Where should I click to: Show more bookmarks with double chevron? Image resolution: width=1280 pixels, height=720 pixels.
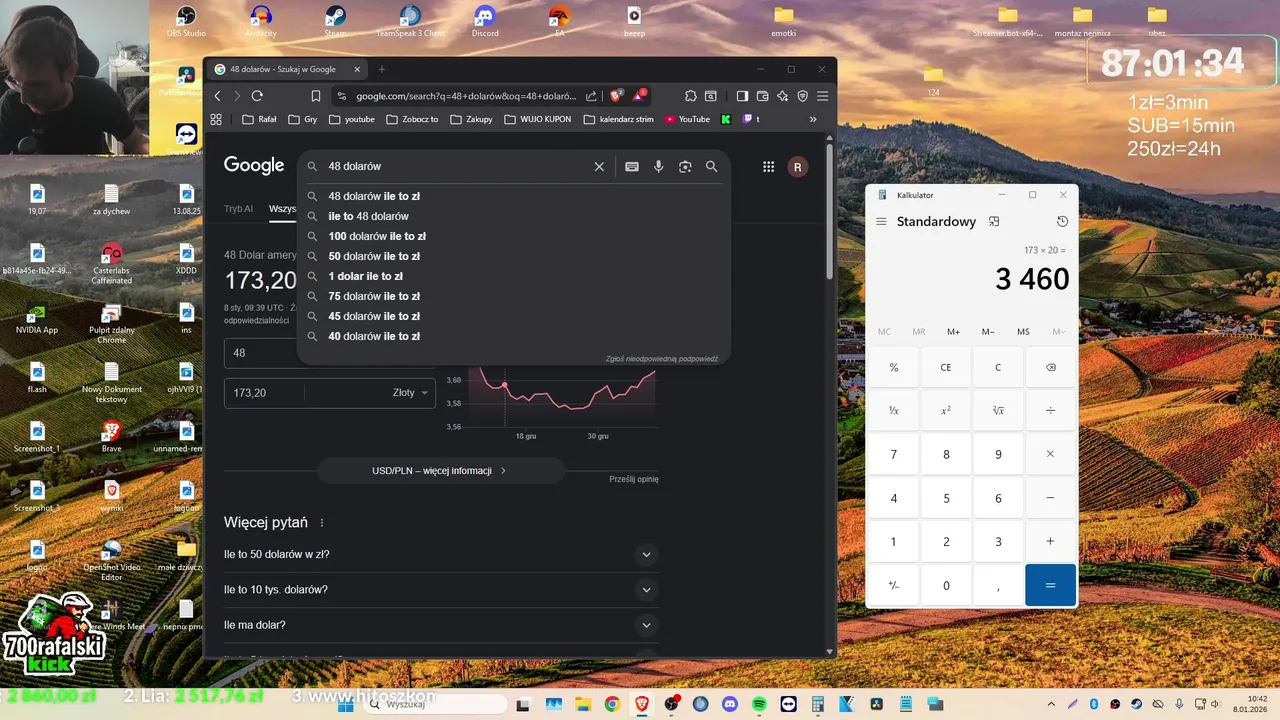[813, 119]
